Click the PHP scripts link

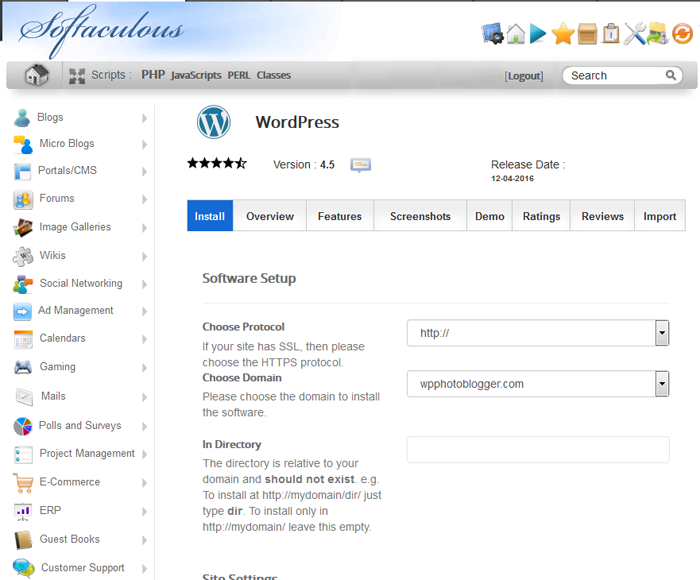(153, 75)
